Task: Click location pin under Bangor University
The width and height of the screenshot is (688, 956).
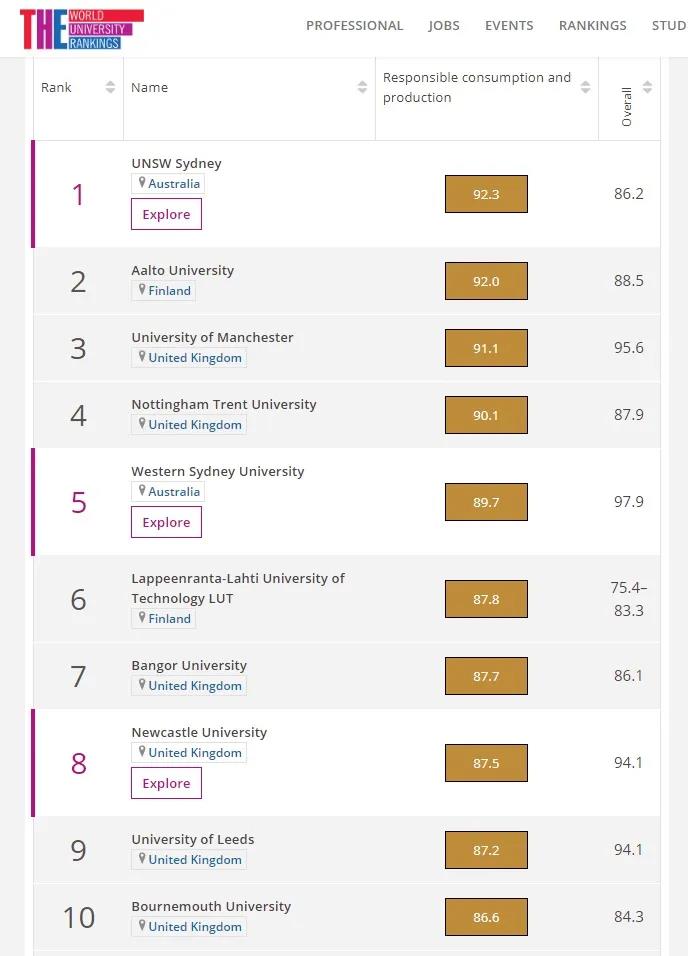Action: coord(142,685)
